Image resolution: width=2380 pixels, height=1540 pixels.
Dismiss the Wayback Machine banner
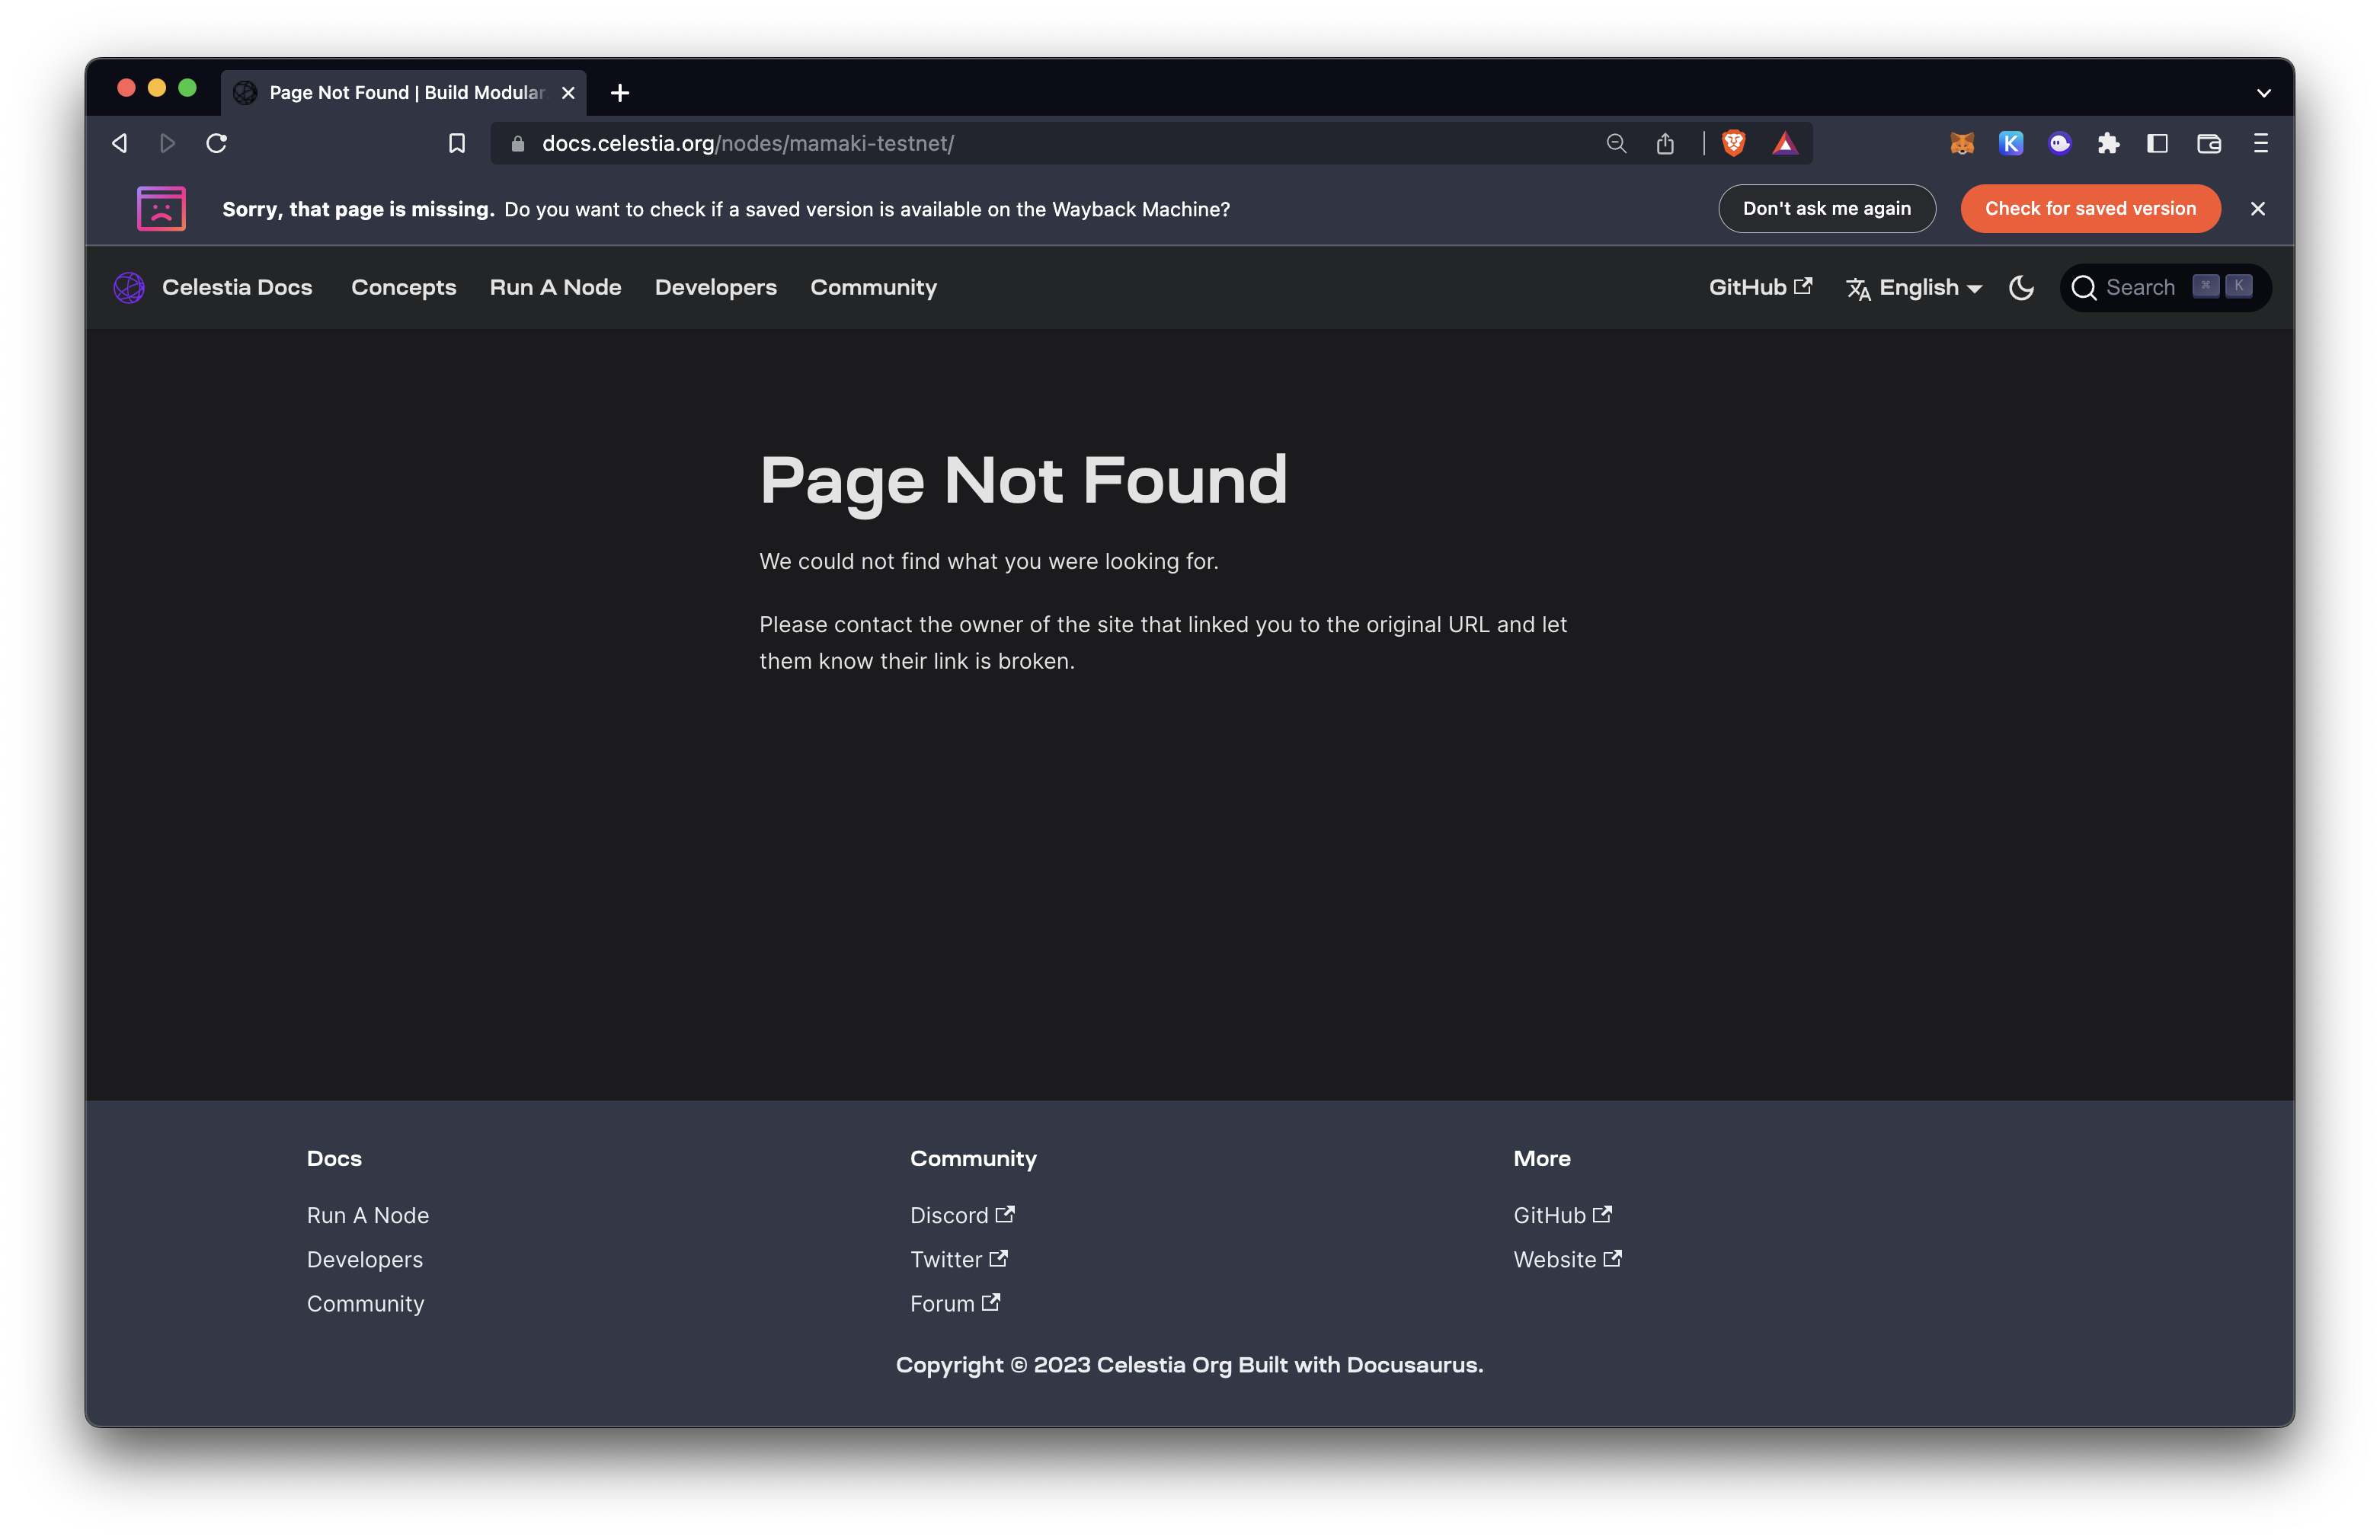click(2257, 208)
